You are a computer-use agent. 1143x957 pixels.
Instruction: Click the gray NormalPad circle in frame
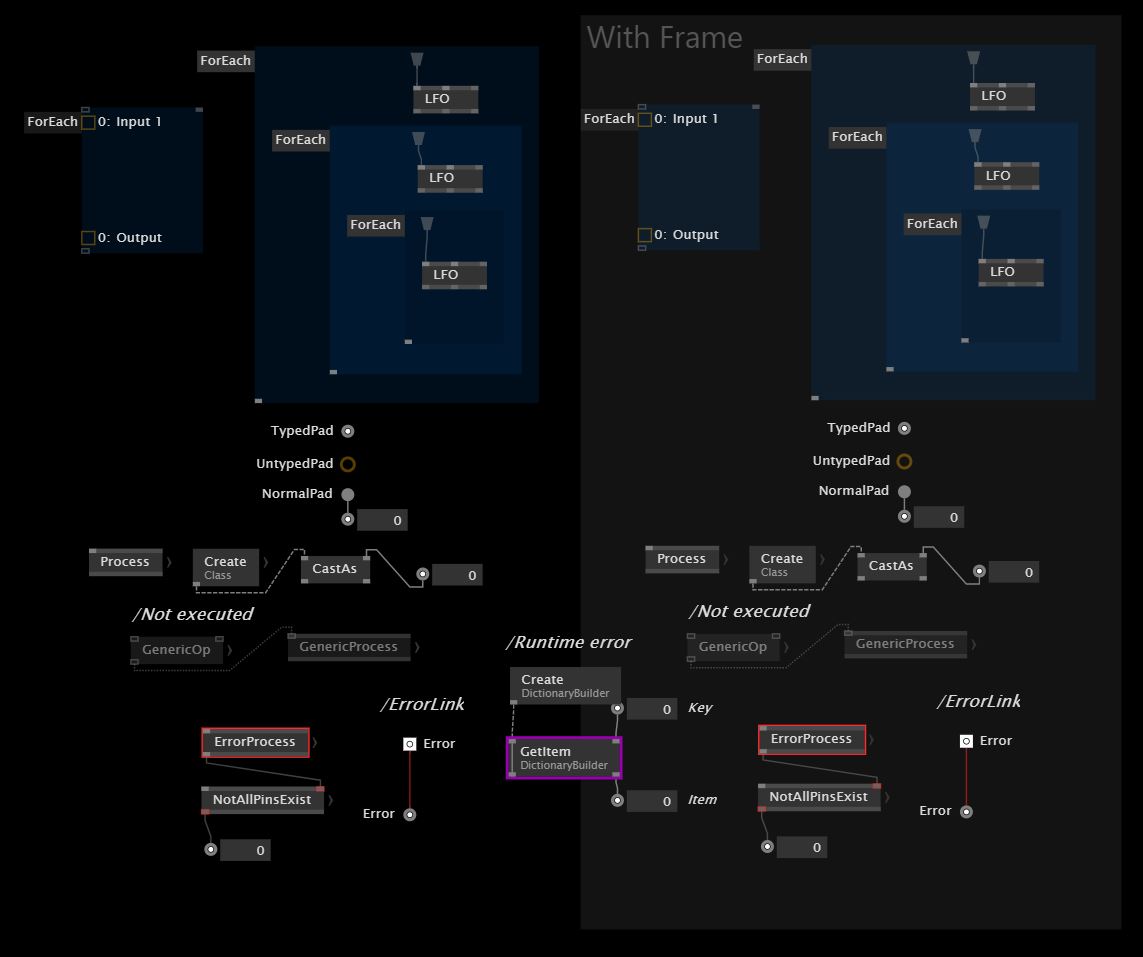[x=904, y=491]
